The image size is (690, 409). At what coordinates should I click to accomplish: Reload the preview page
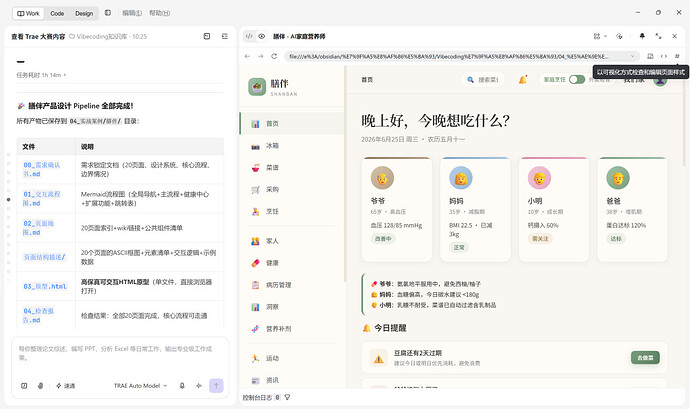[274, 56]
